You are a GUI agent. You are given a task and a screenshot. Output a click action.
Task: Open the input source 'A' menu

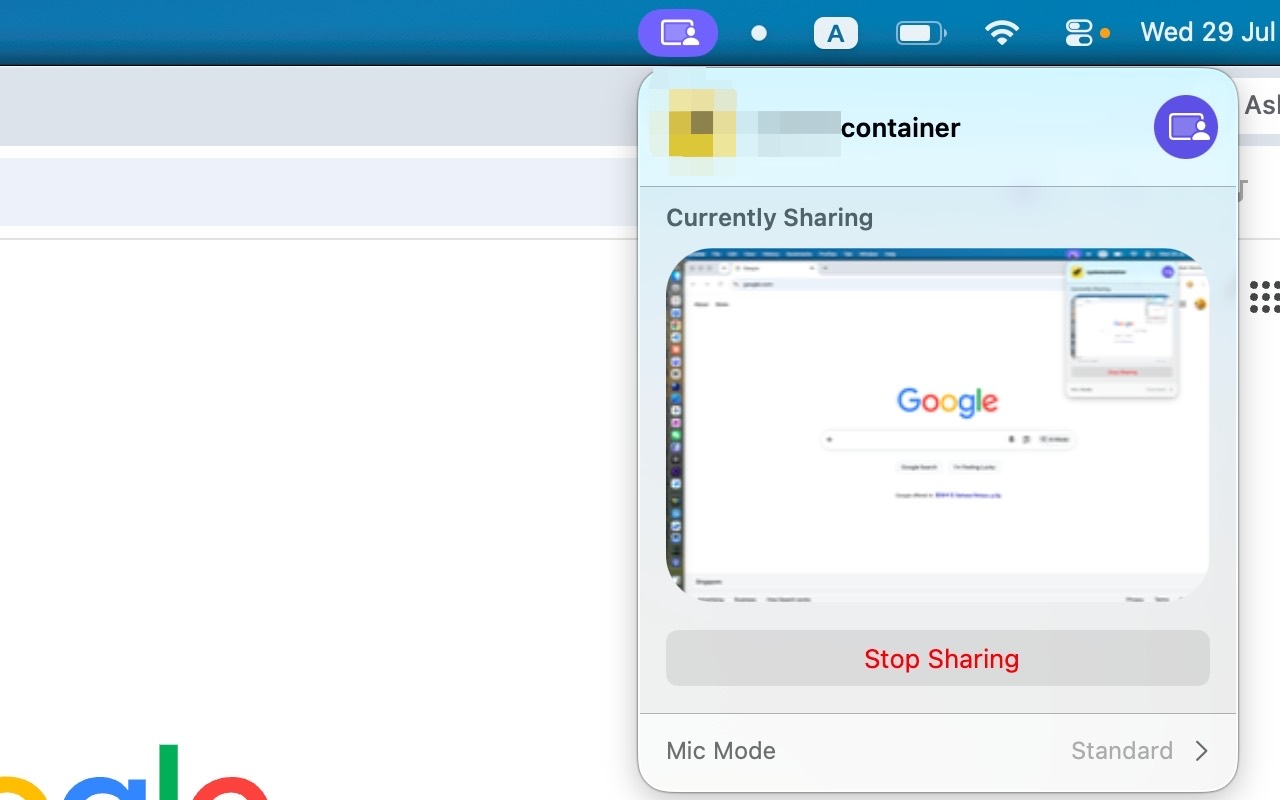pyautogui.click(x=836, y=34)
